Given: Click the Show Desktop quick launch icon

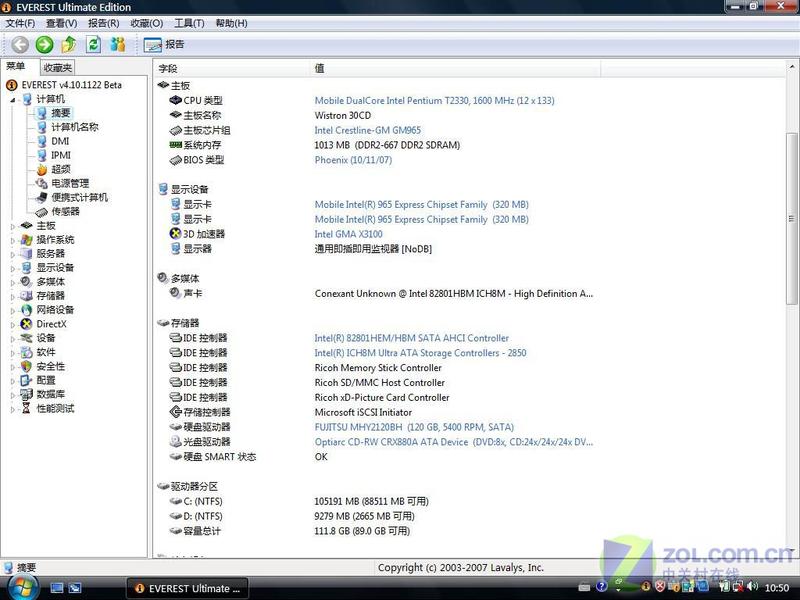Looking at the screenshot, I should [x=57, y=588].
